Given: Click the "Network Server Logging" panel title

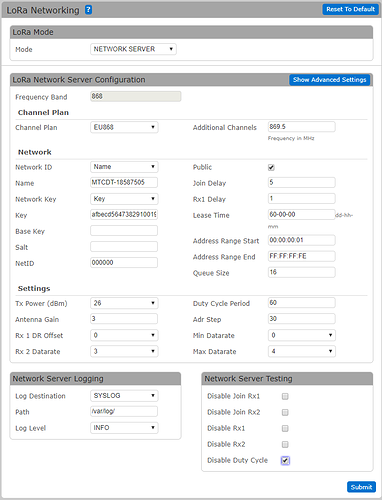Looking at the screenshot, I should [58, 379].
